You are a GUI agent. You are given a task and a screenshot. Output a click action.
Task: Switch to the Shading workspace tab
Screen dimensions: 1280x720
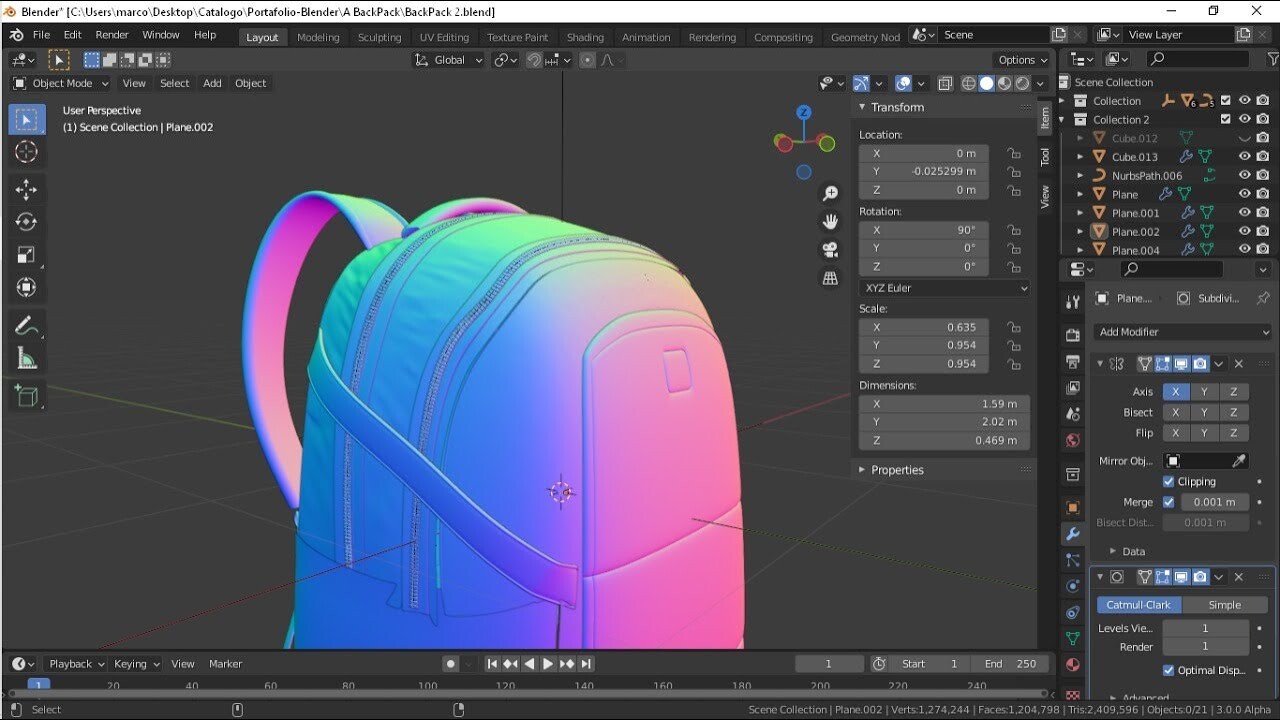click(x=585, y=36)
